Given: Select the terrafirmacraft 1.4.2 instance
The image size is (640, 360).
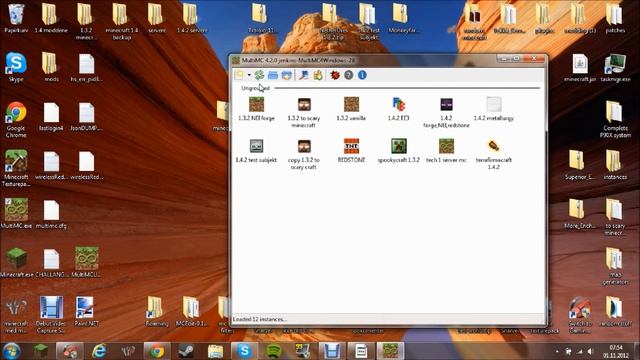Looking at the screenshot, I should [493, 154].
